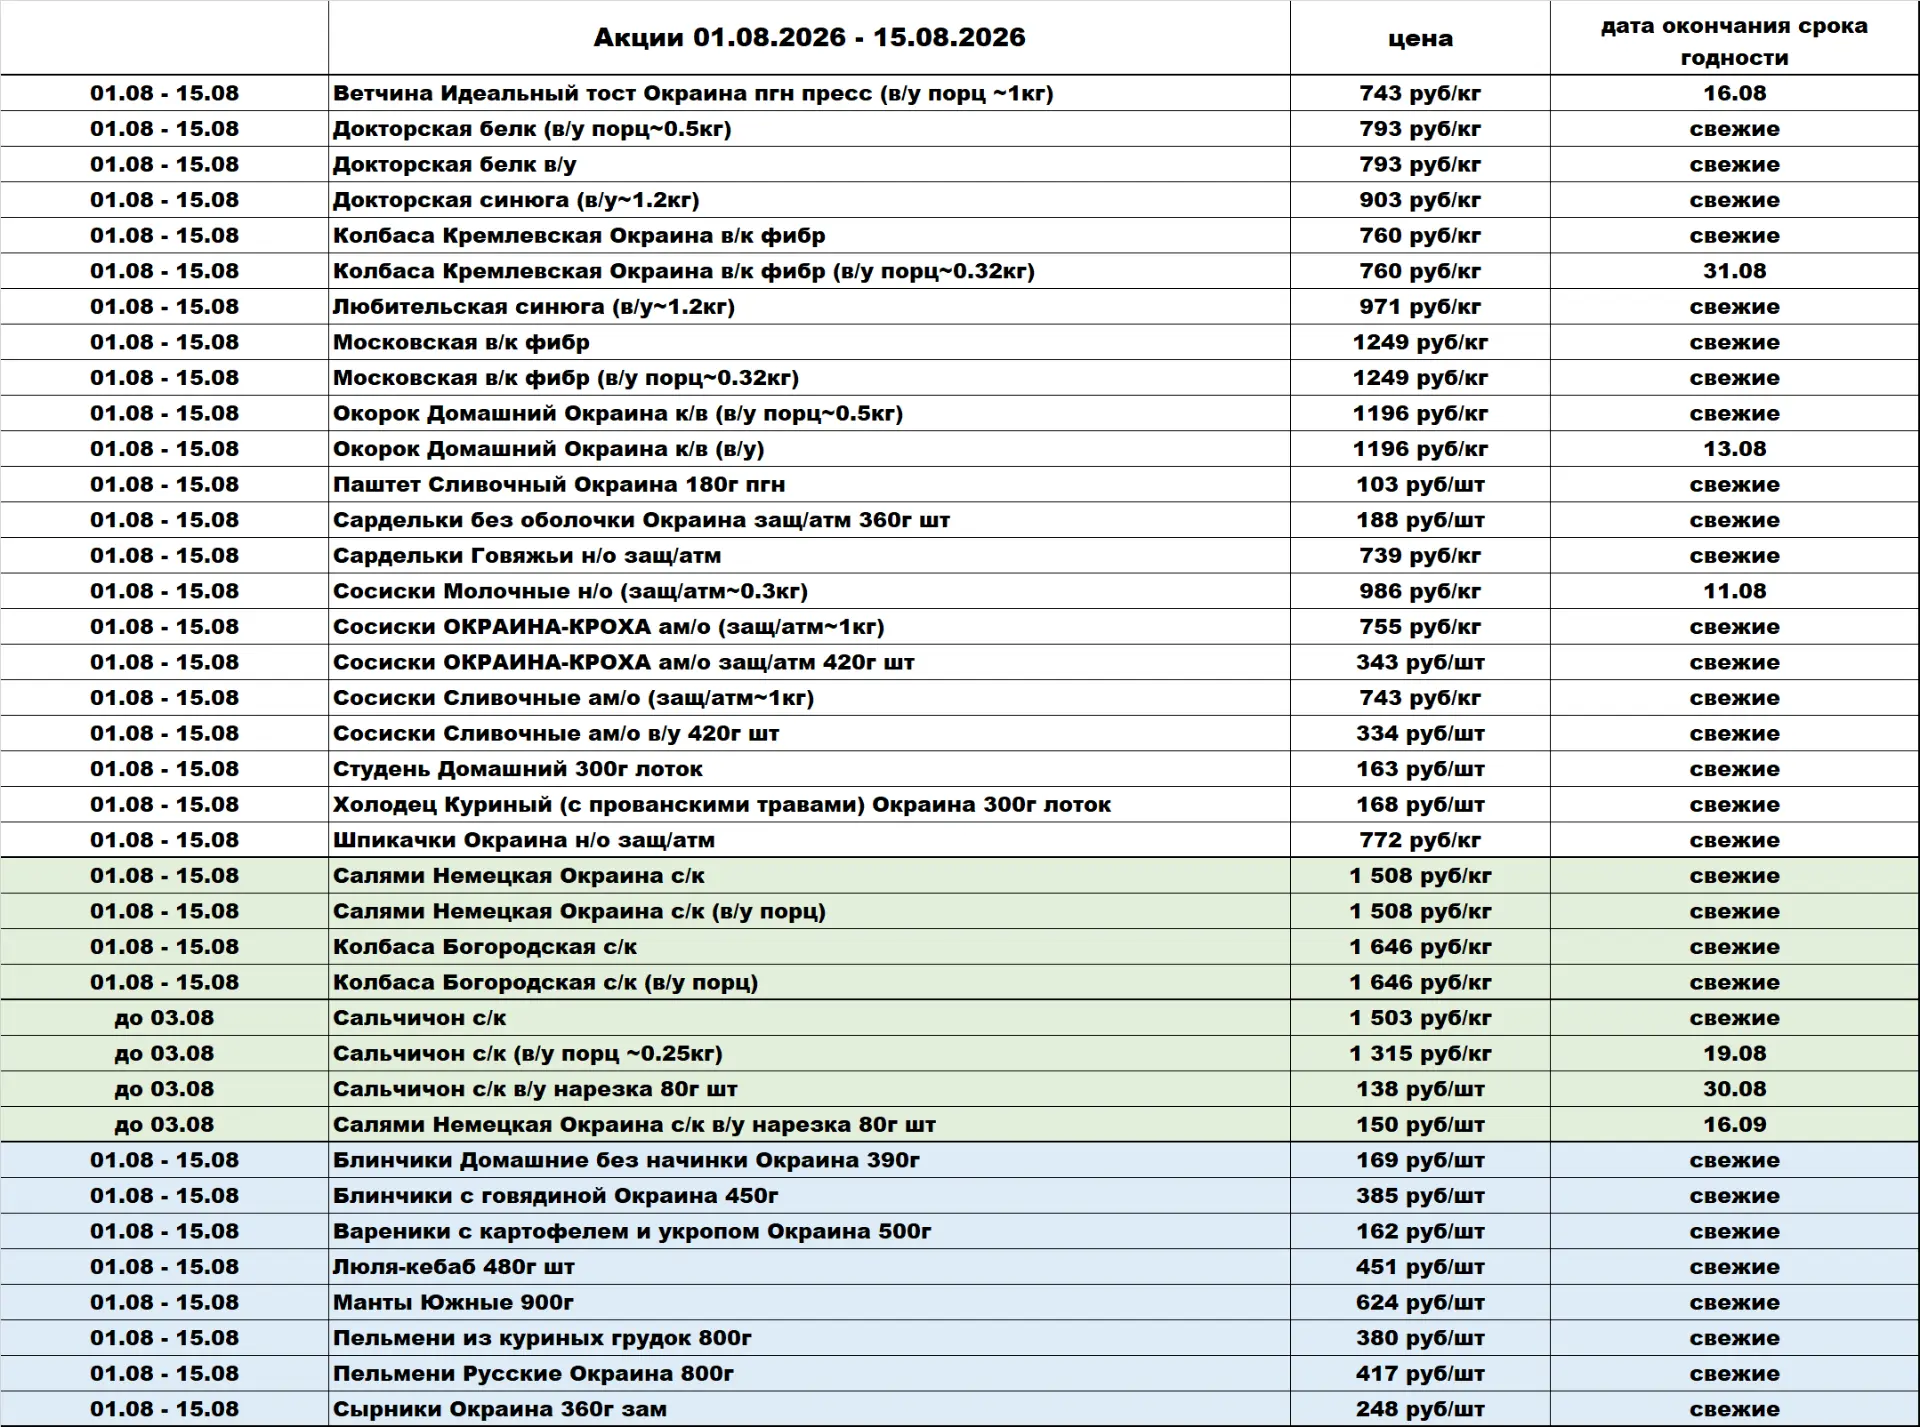Click the price "755 руб/кг"
Screen dimensions: 1920x1427
click(x=1420, y=627)
